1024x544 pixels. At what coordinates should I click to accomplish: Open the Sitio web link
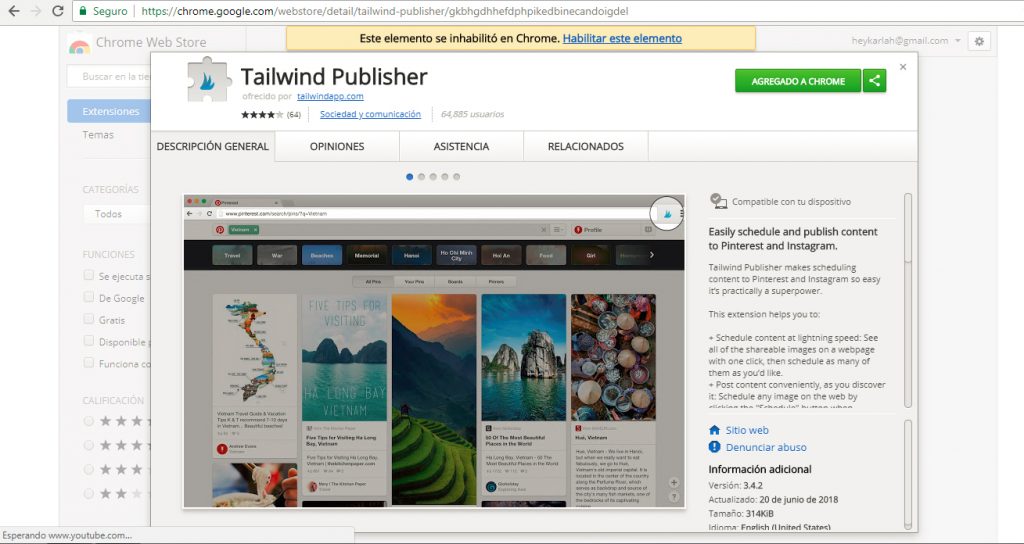coord(747,430)
